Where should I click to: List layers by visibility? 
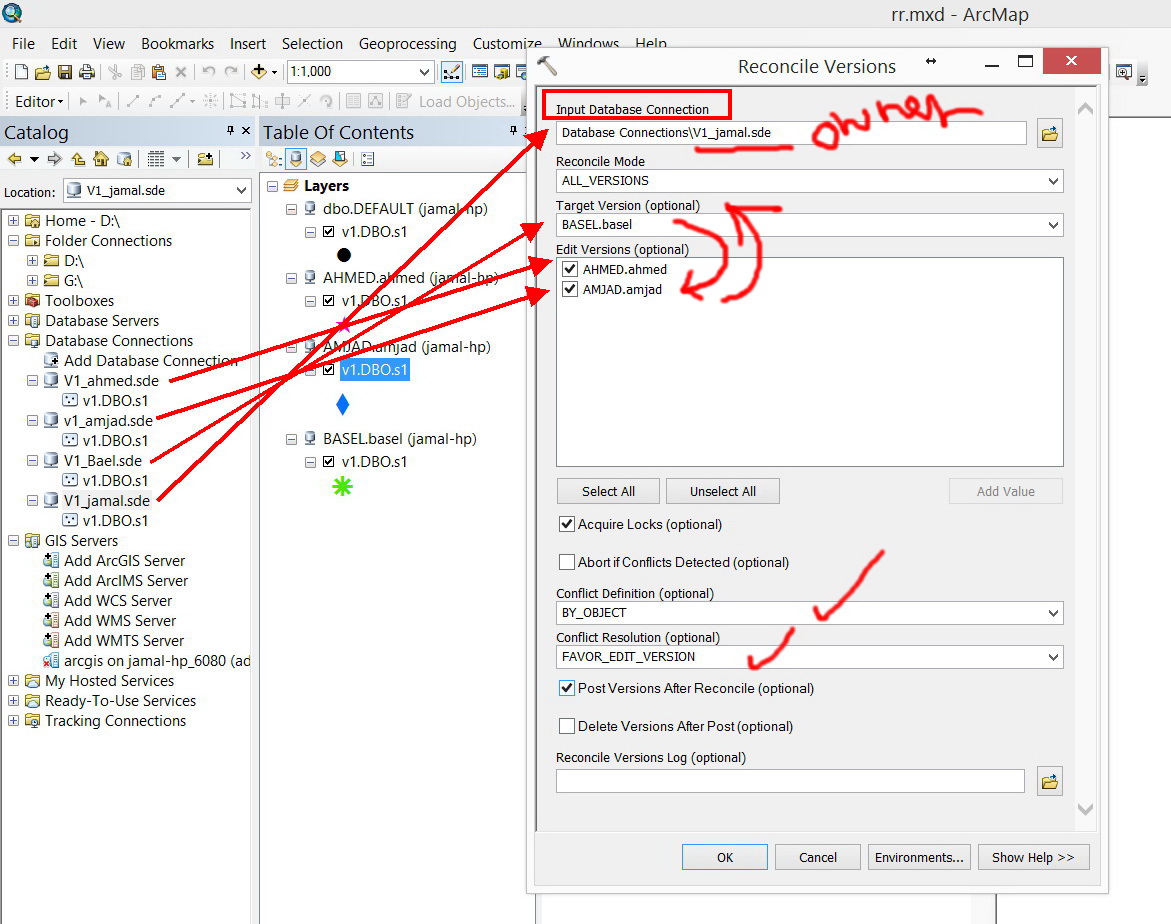click(318, 159)
